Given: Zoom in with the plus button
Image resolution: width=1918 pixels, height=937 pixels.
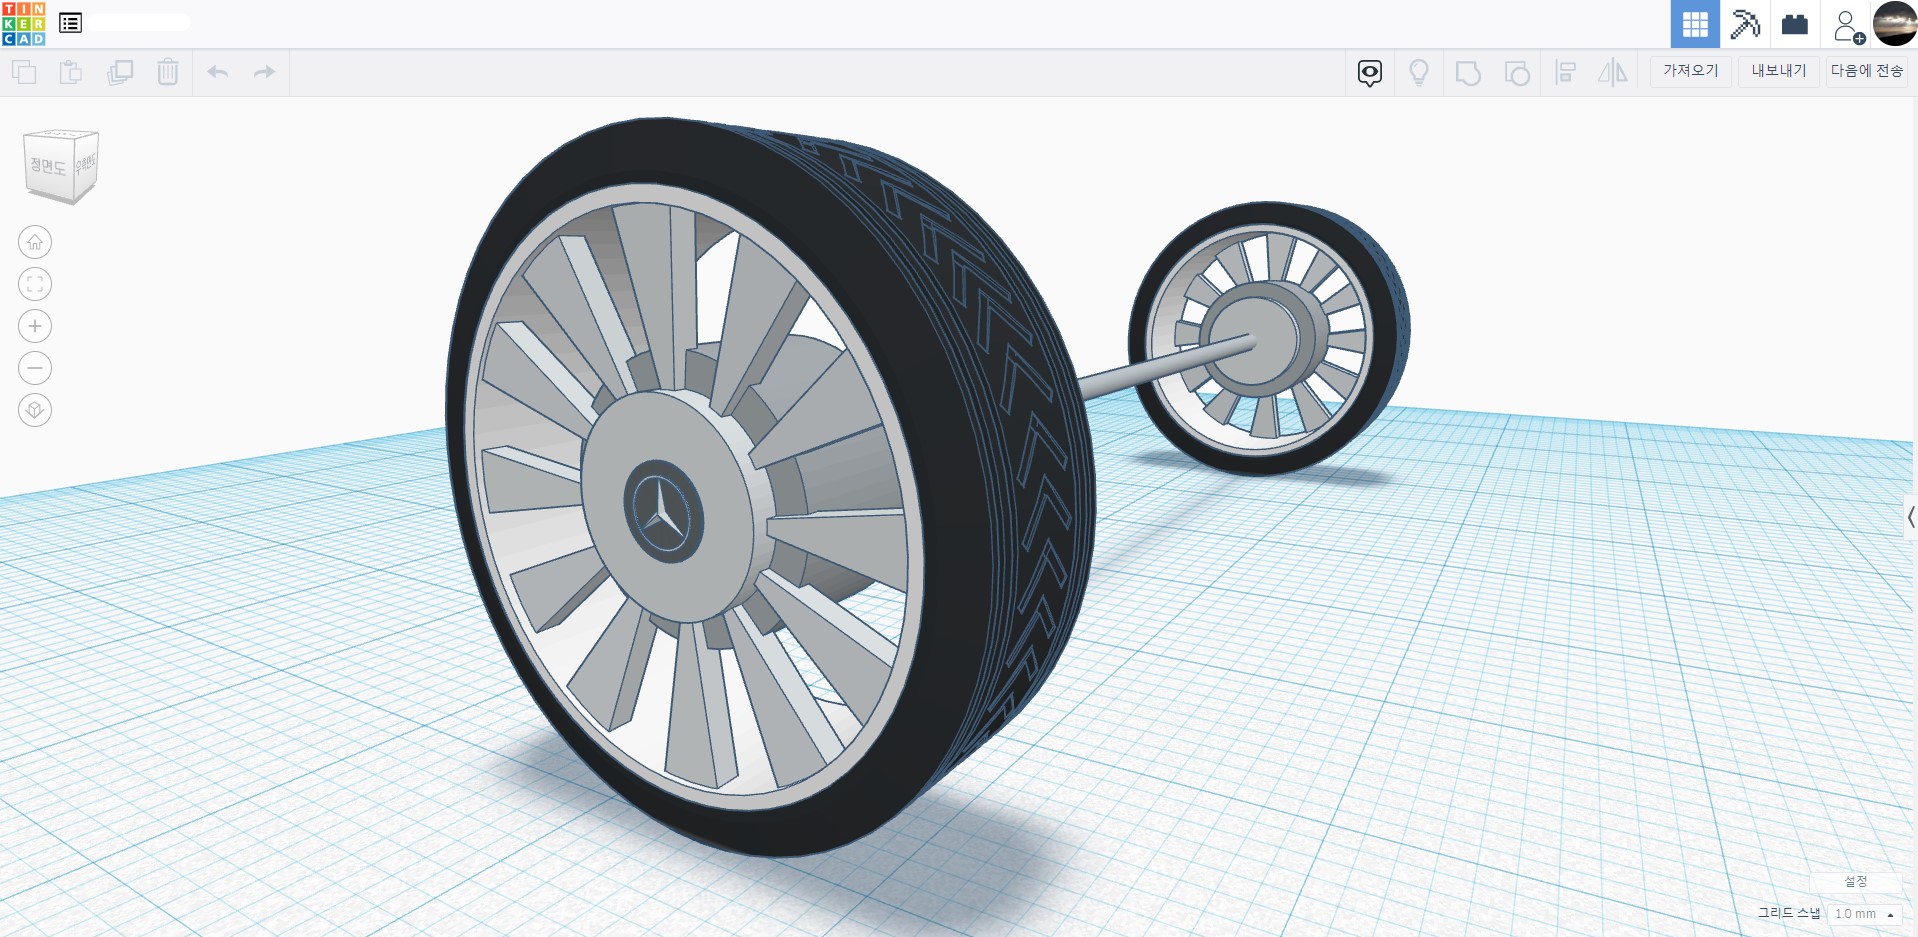Looking at the screenshot, I should click(x=35, y=326).
